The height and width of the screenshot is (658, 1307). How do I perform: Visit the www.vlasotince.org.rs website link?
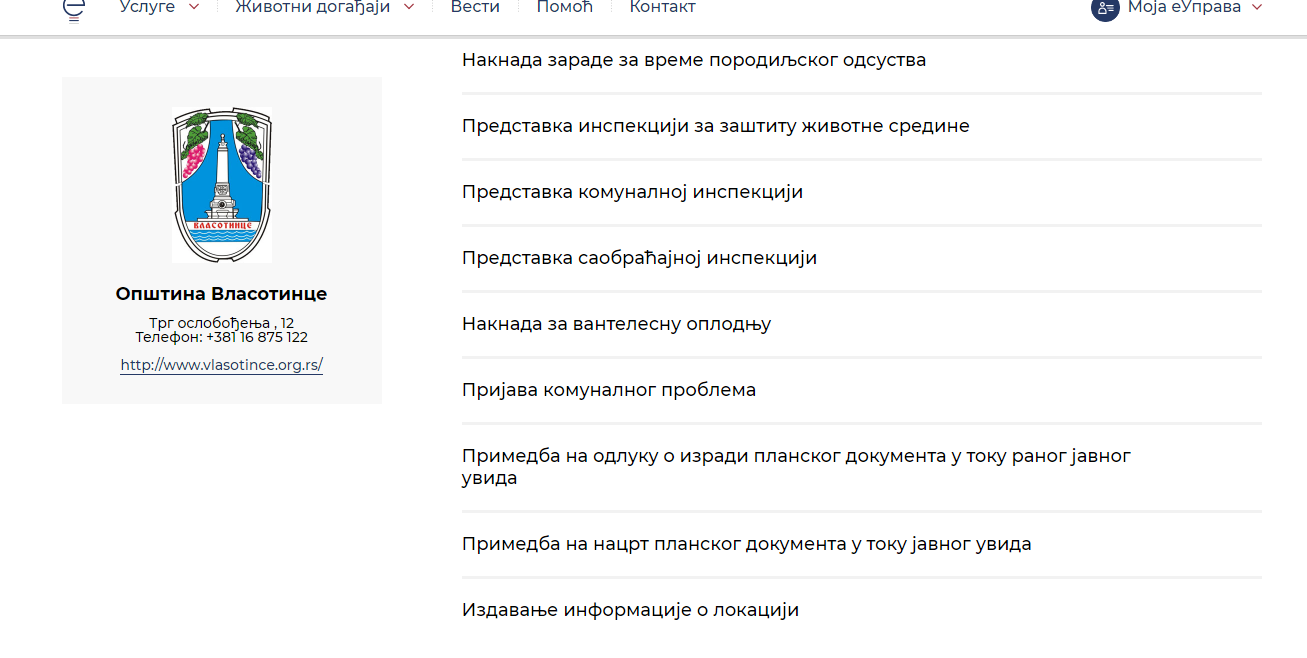pyautogui.click(x=222, y=365)
